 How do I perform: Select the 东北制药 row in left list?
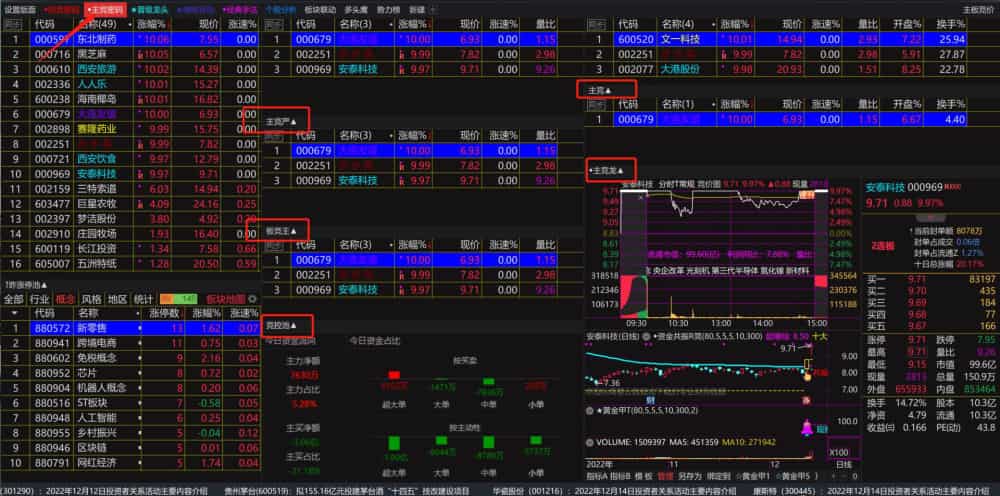click(130, 40)
